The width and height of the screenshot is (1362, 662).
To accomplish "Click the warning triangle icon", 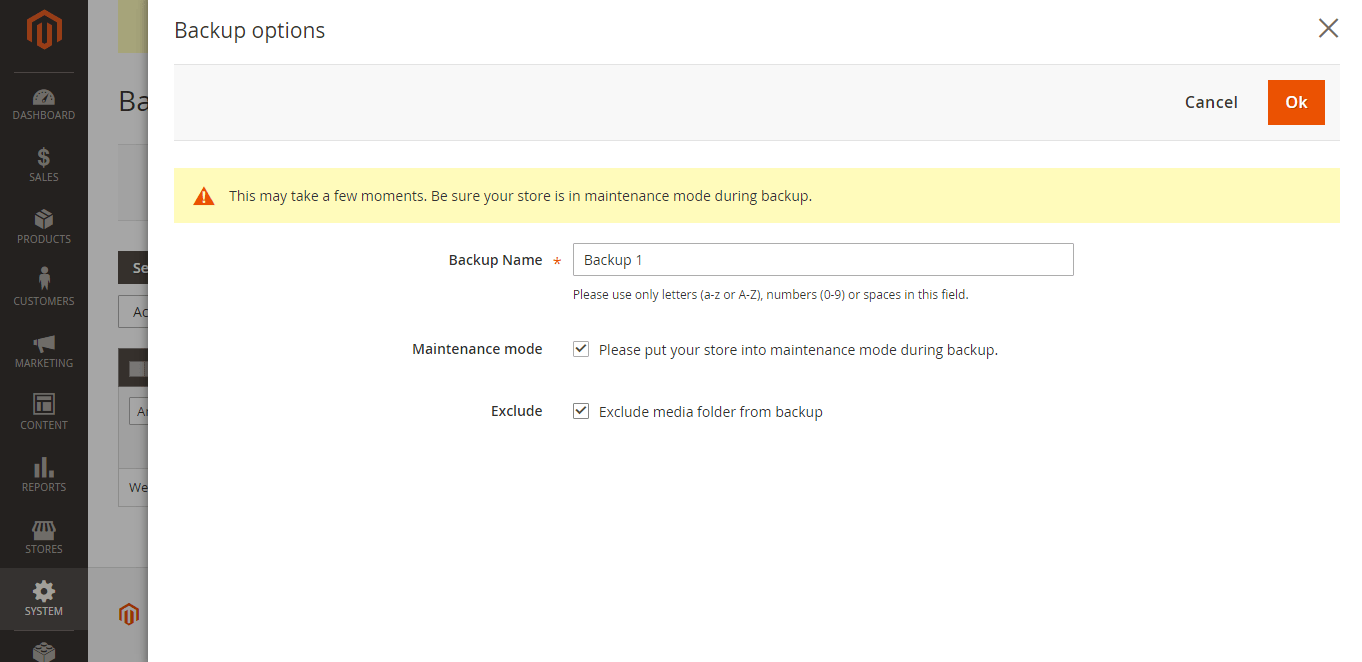I will tap(204, 196).
